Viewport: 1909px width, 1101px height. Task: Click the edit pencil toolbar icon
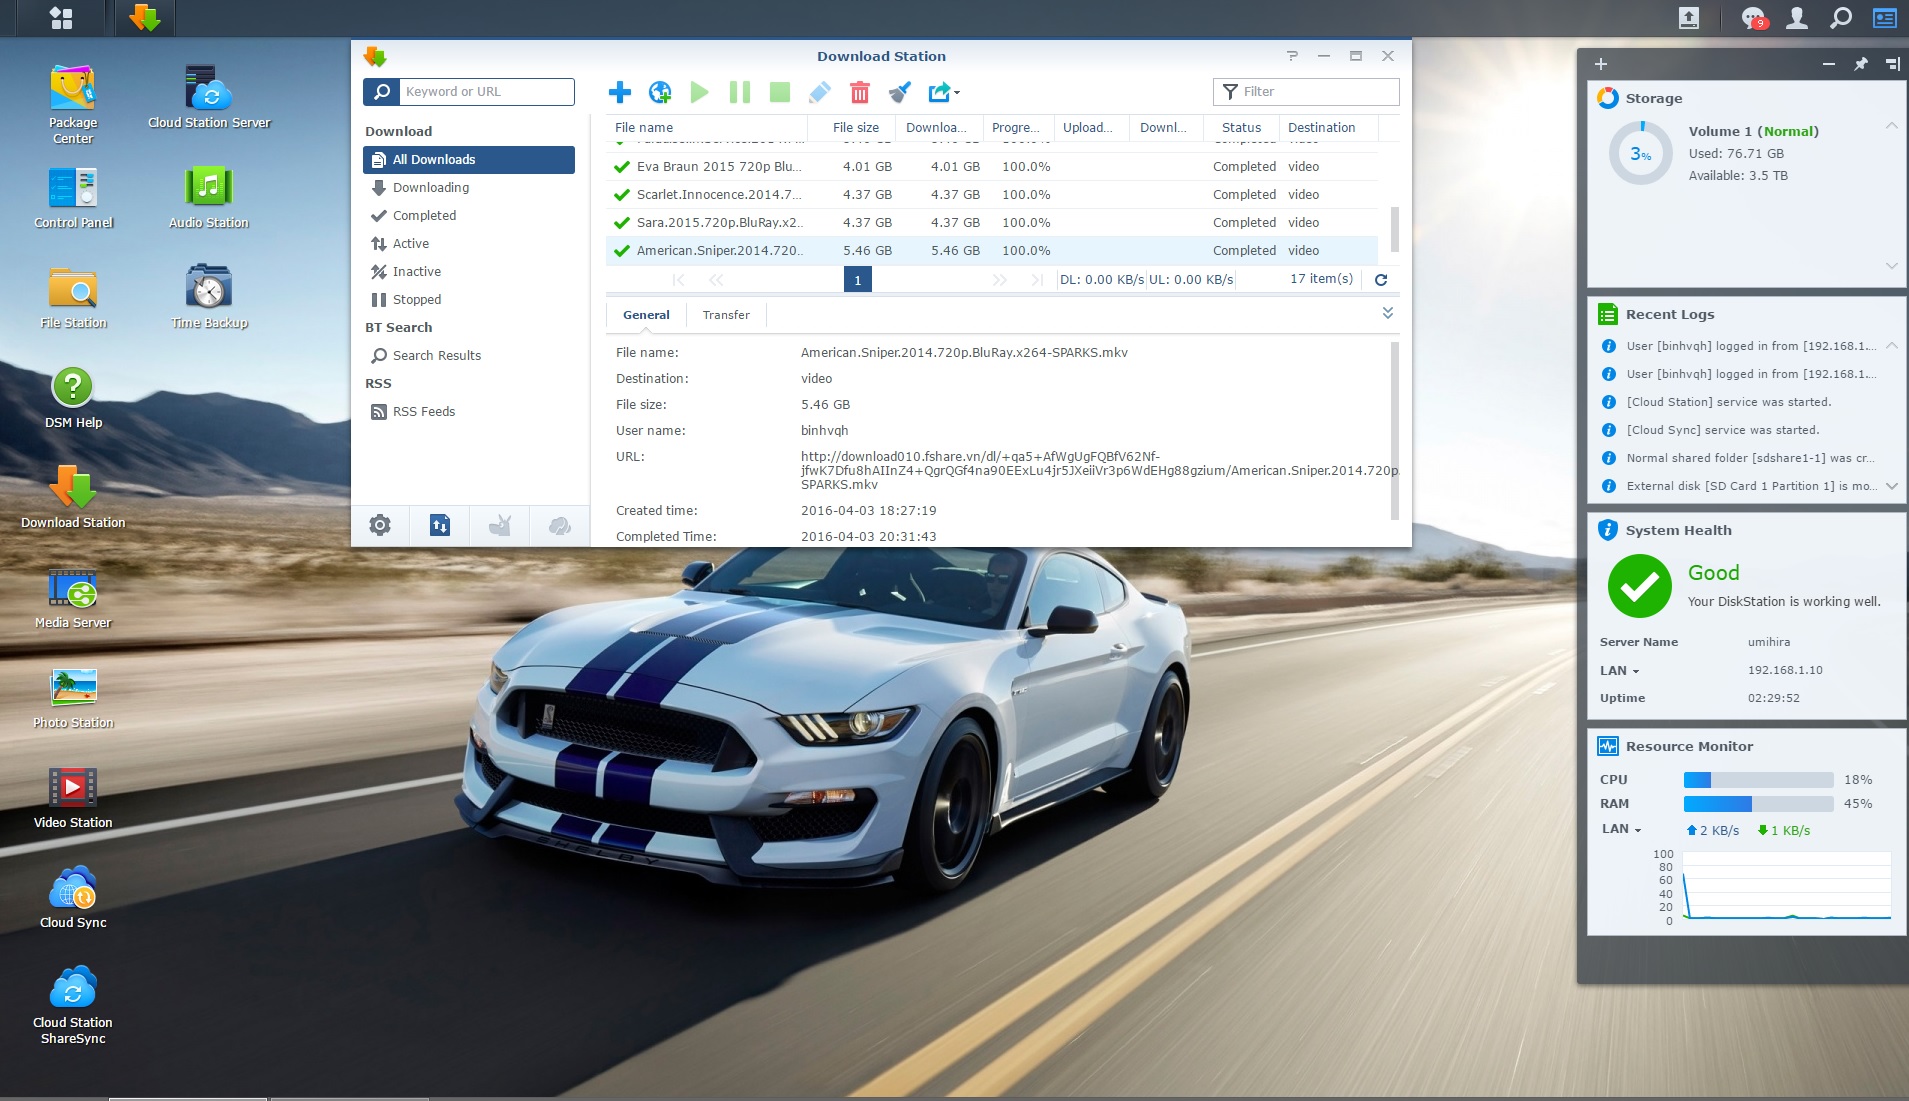coord(820,92)
